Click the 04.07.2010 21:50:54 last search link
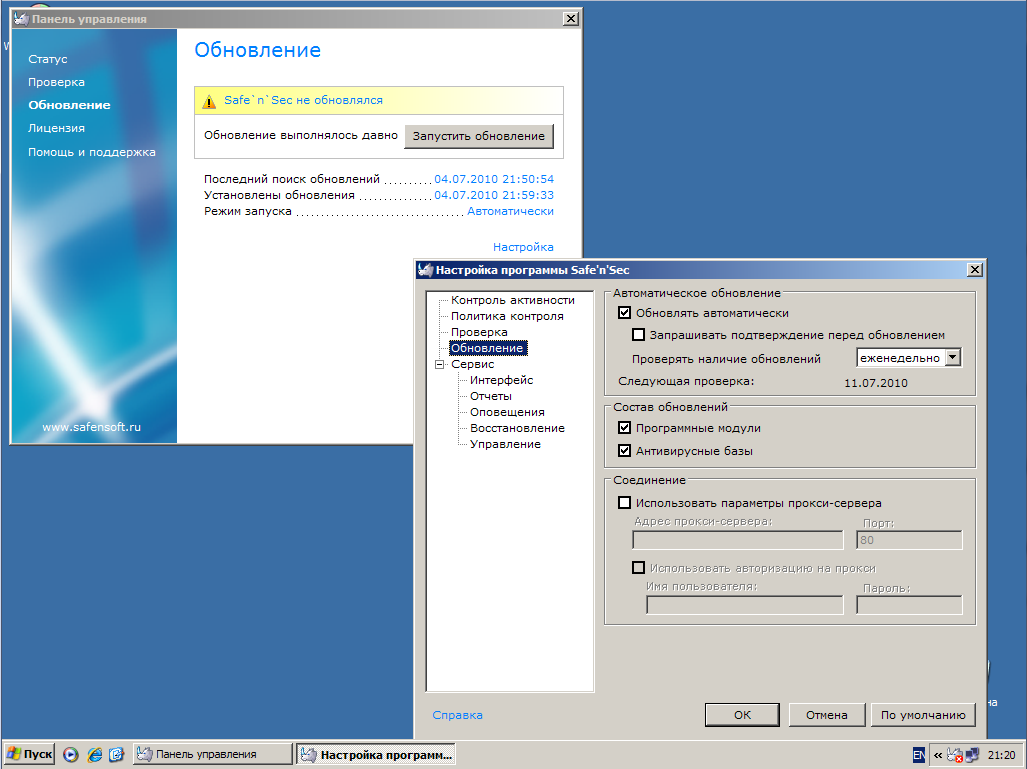 pos(494,179)
